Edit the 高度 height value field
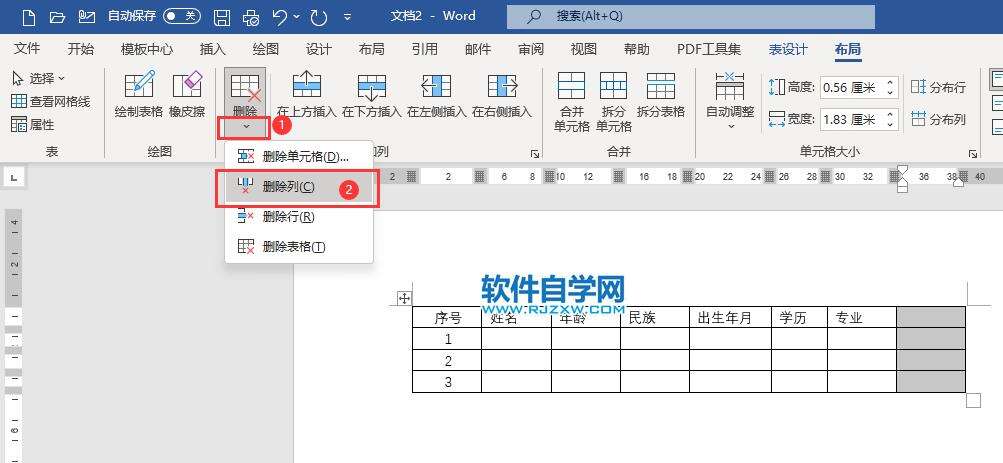 pyautogui.click(x=851, y=88)
